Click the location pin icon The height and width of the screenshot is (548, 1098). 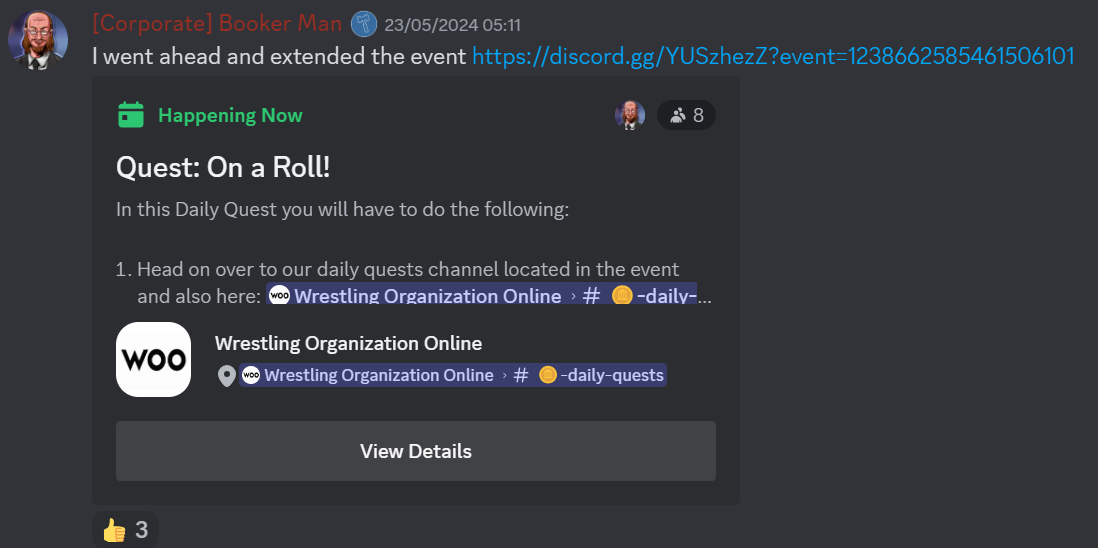click(226, 376)
